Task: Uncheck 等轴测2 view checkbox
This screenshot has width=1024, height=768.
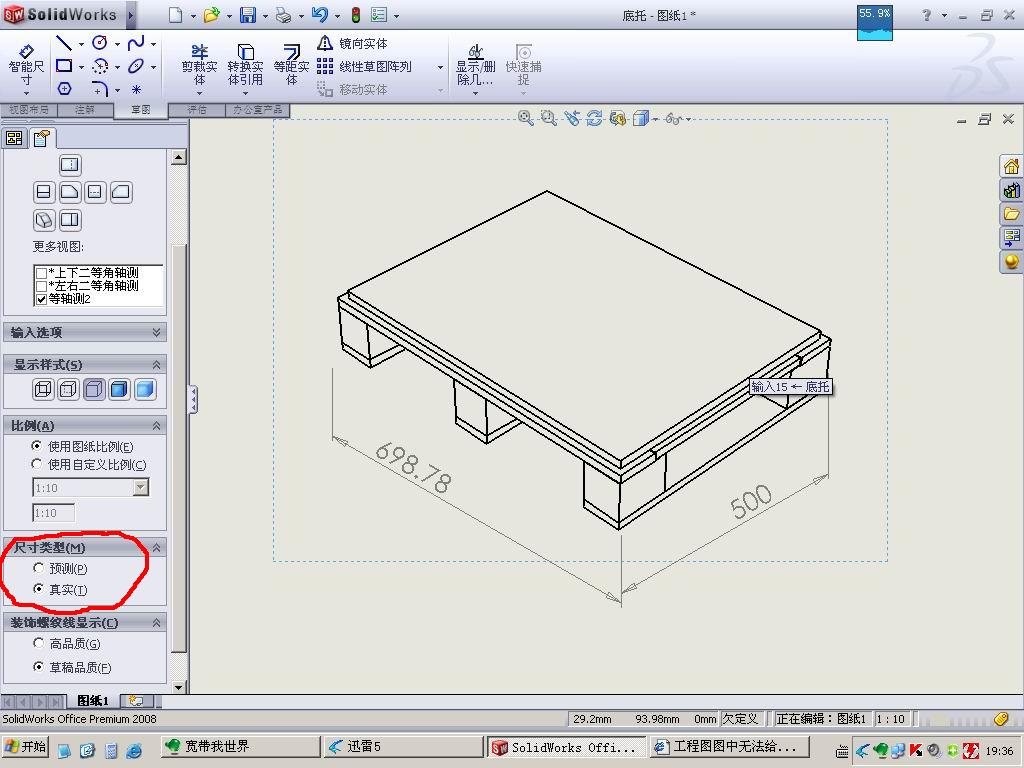Action: tap(42, 299)
